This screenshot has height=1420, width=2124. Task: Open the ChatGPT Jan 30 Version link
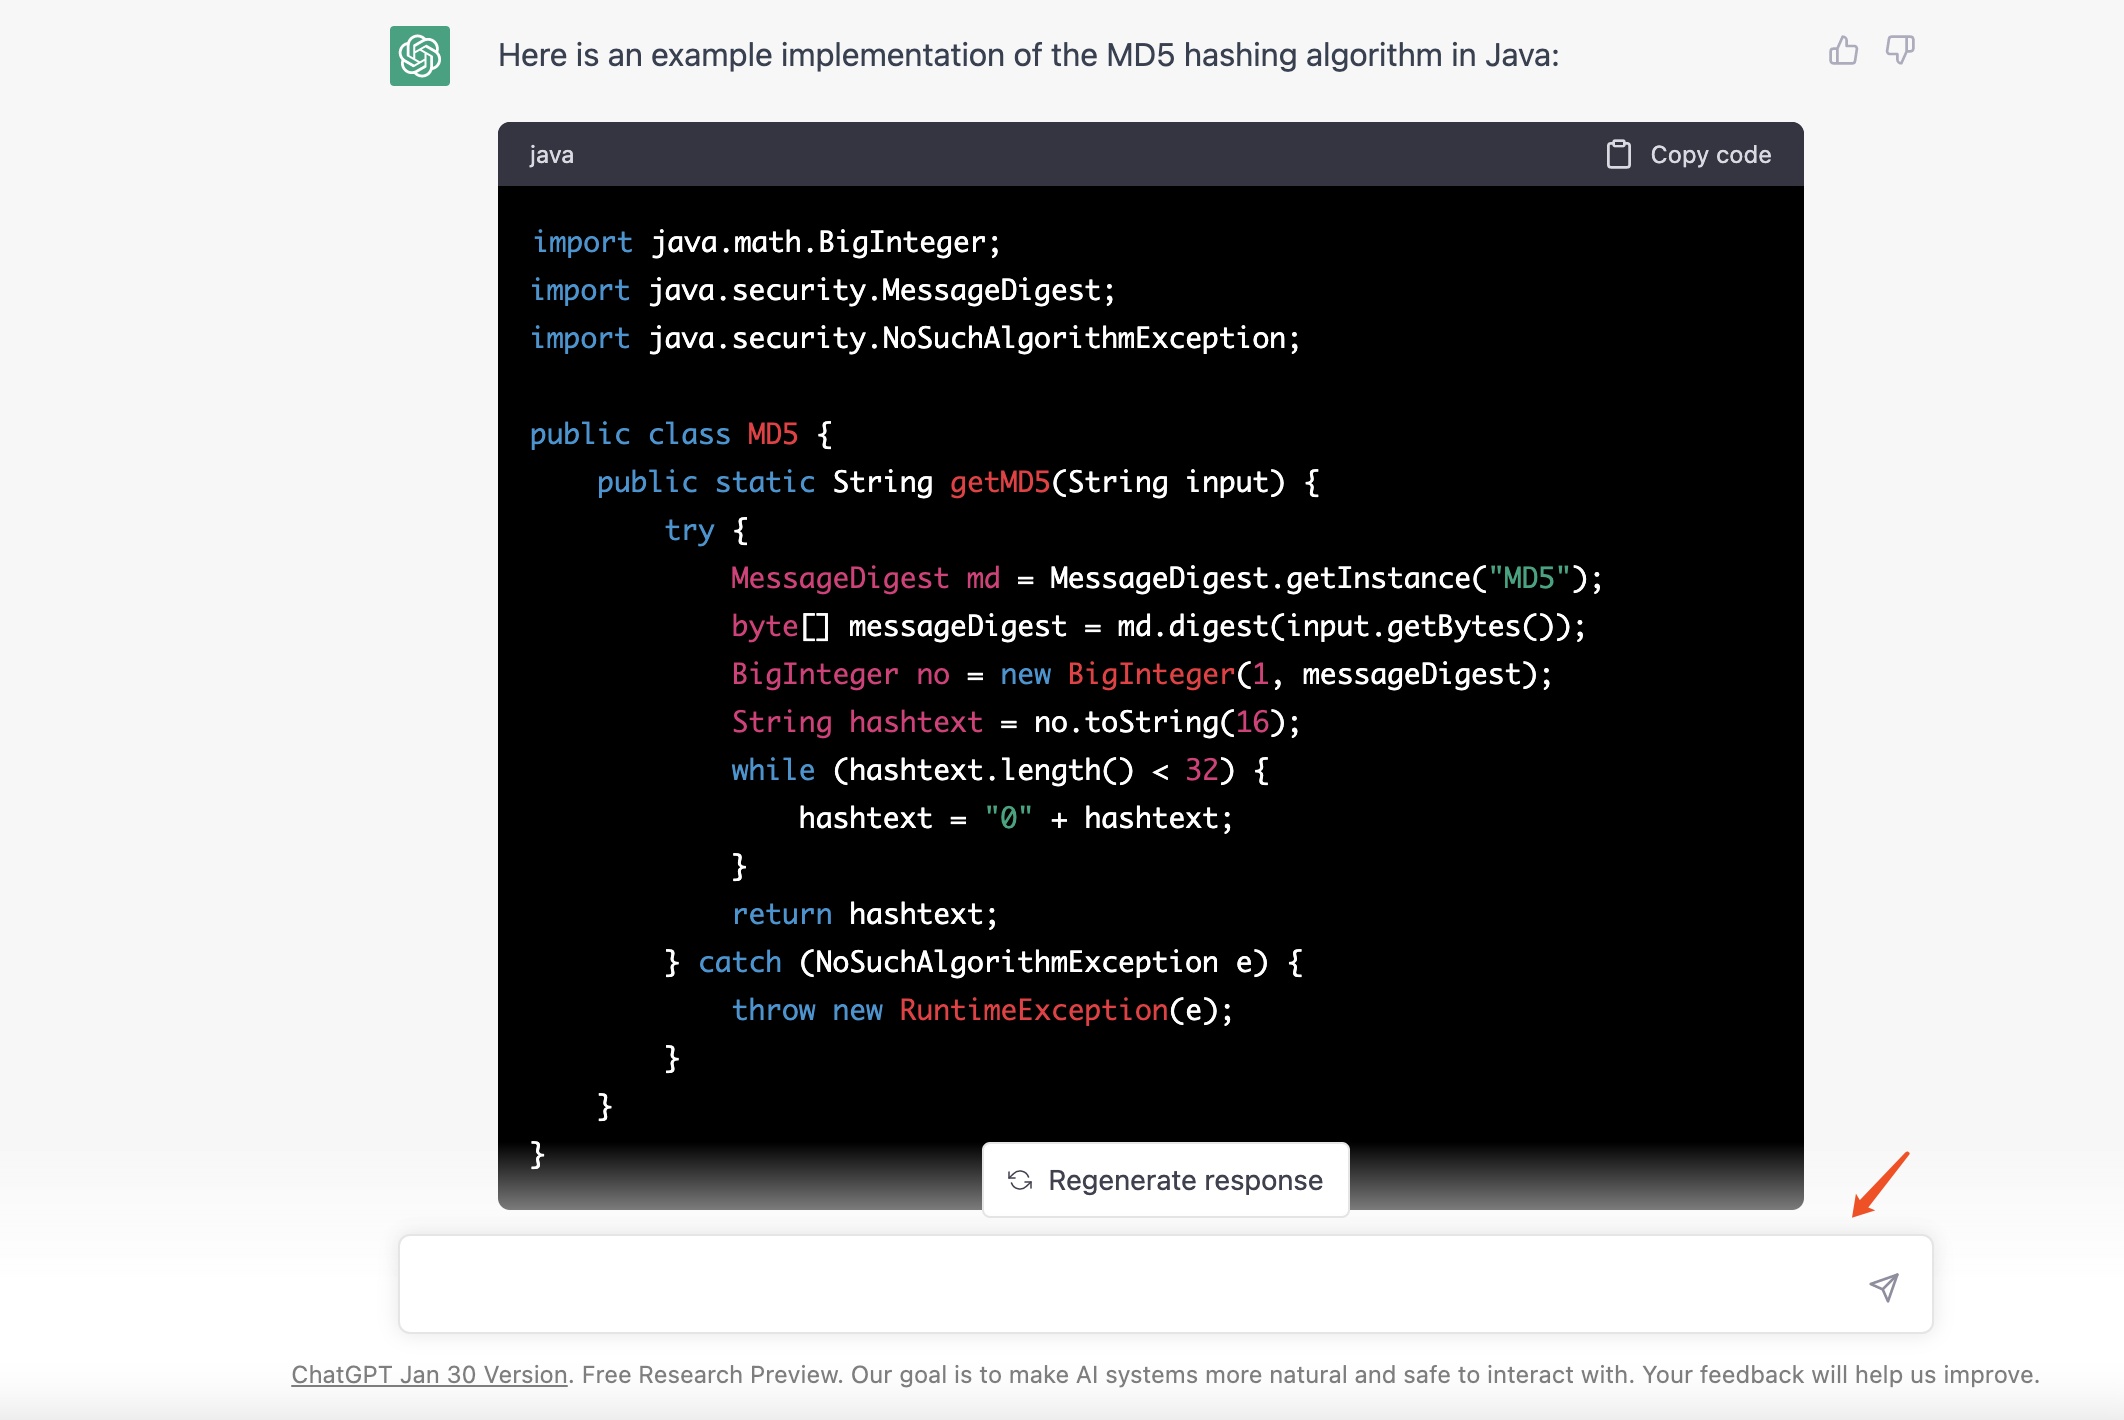(x=429, y=1375)
